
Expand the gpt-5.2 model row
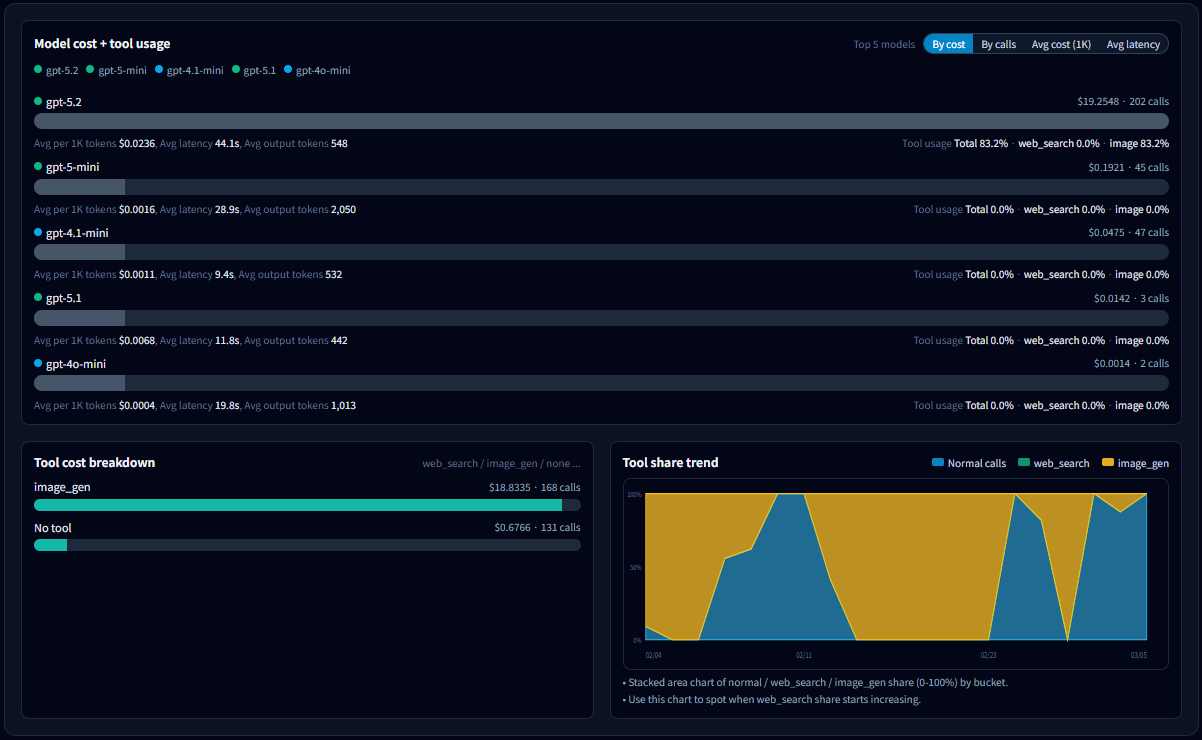[x=64, y=101]
